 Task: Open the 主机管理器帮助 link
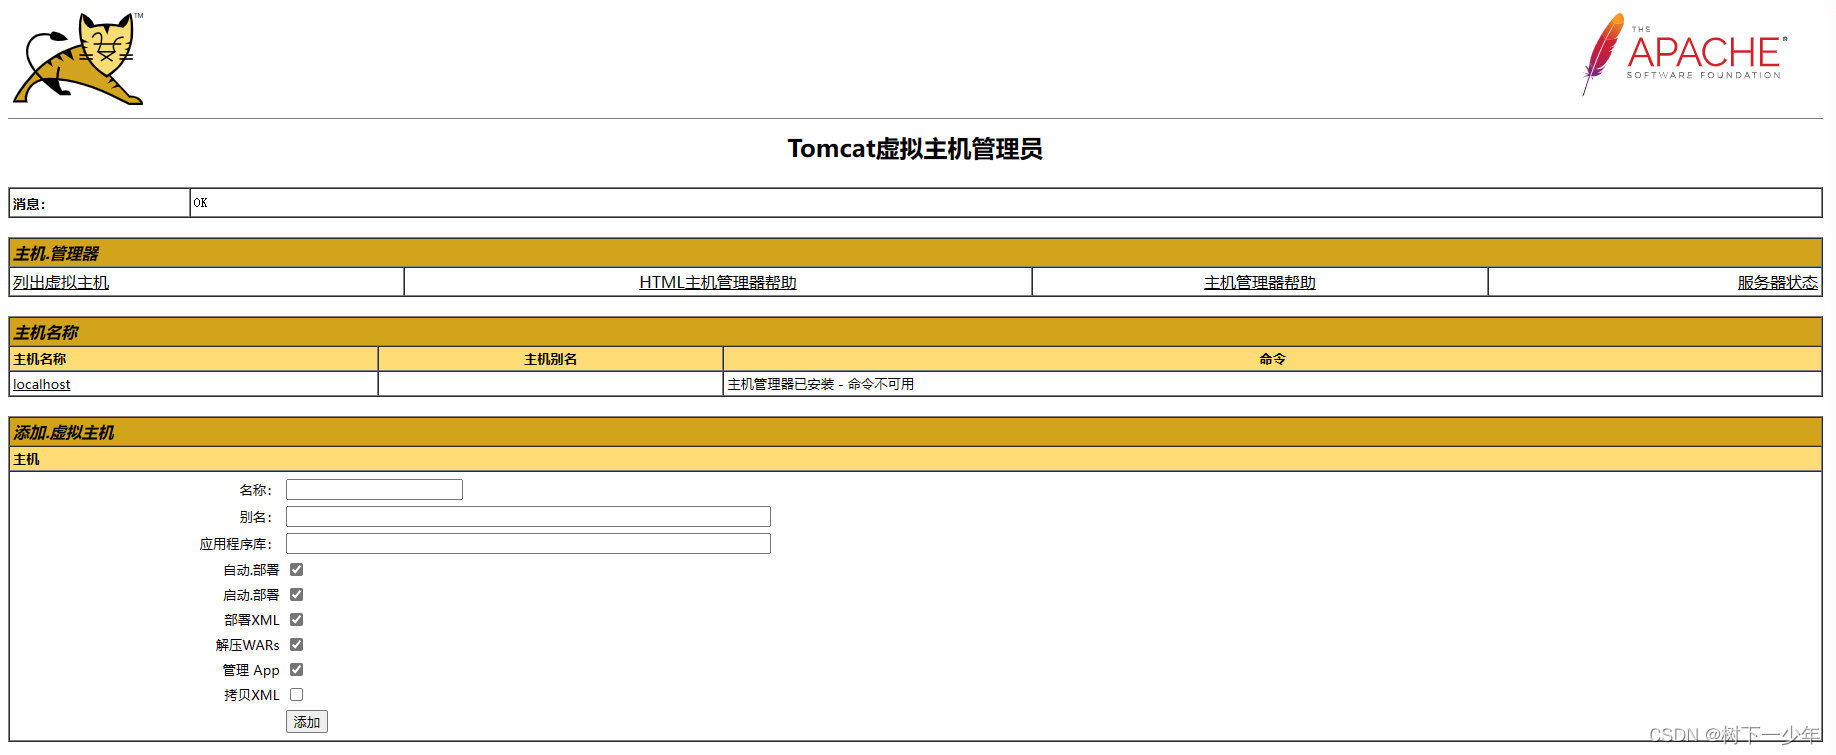pos(1260,283)
